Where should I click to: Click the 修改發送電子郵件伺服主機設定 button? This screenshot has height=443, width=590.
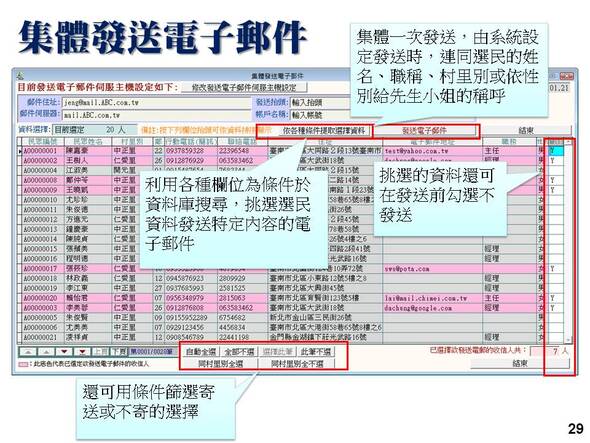pos(244,87)
